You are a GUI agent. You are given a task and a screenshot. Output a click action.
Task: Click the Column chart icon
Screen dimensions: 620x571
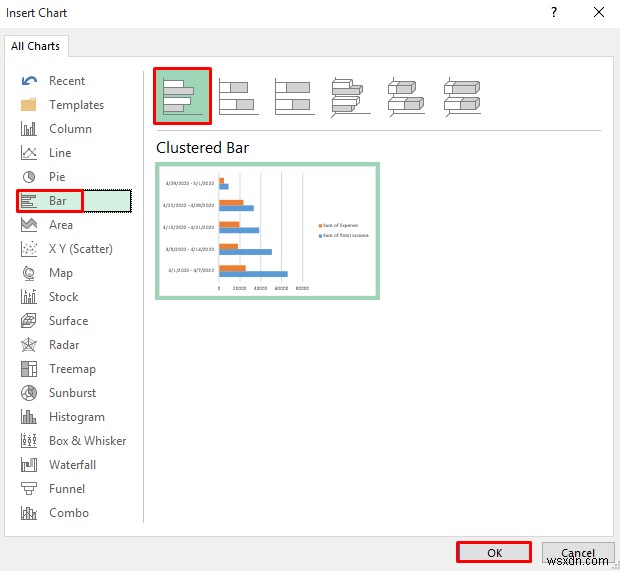click(28, 129)
